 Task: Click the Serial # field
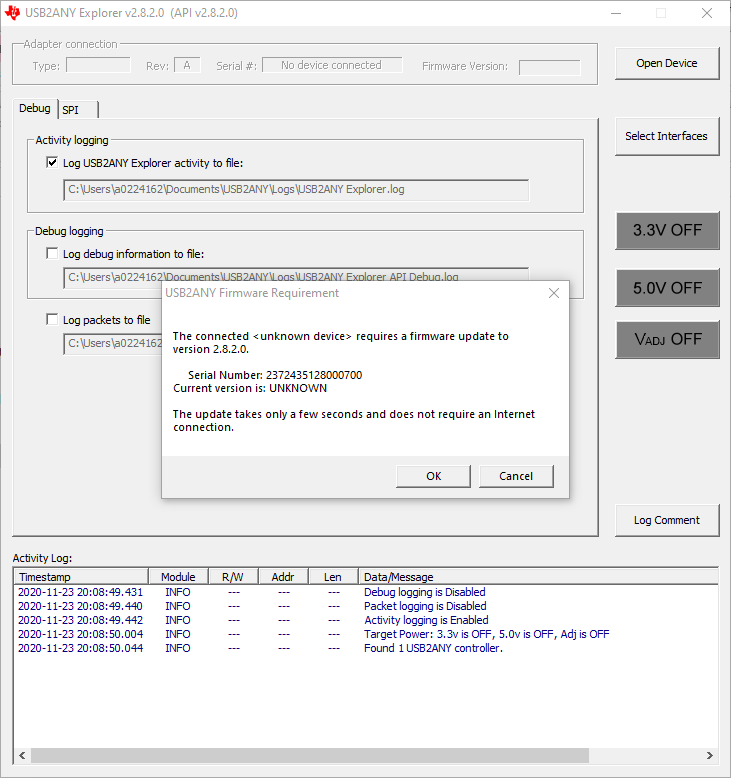point(332,65)
